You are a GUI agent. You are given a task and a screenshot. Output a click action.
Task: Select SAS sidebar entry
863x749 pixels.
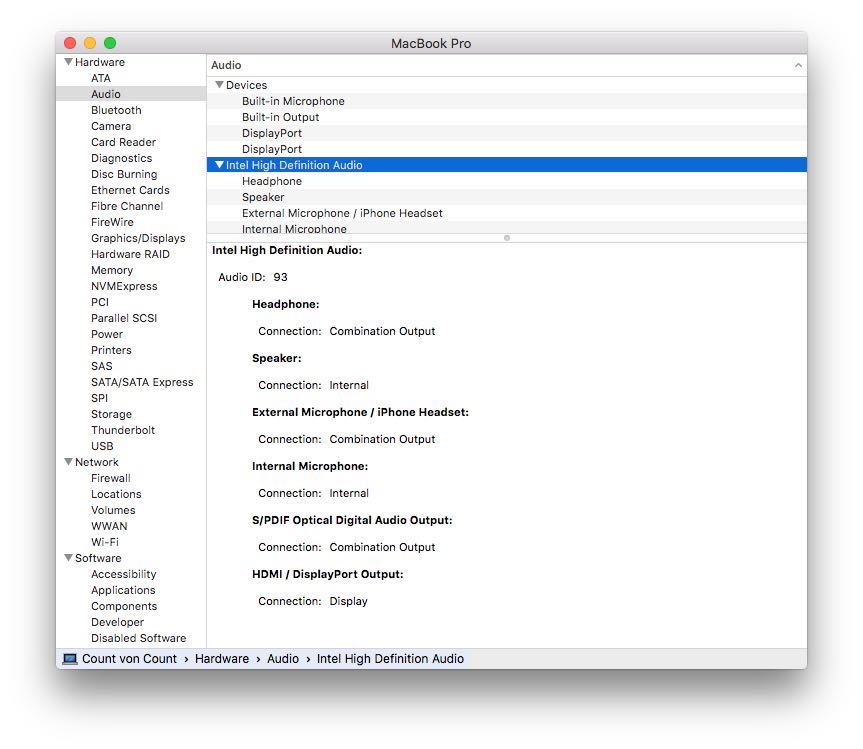tap(101, 365)
